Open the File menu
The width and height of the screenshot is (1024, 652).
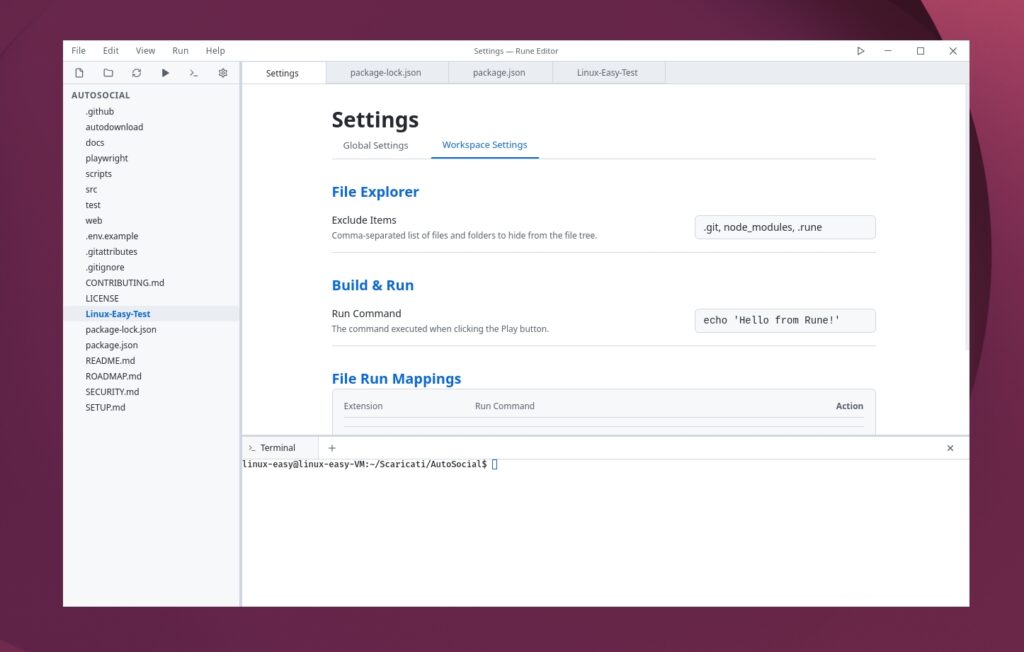pos(78,50)
